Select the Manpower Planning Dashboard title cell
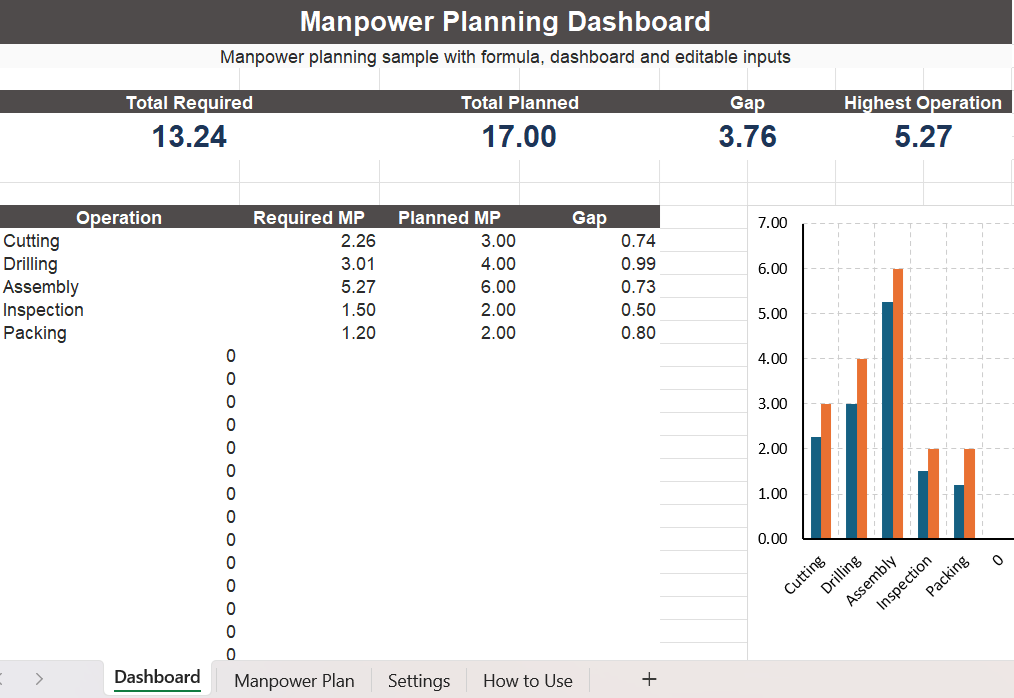The height and width of the screenshot is (698, 1014). (x=505, y=21)
